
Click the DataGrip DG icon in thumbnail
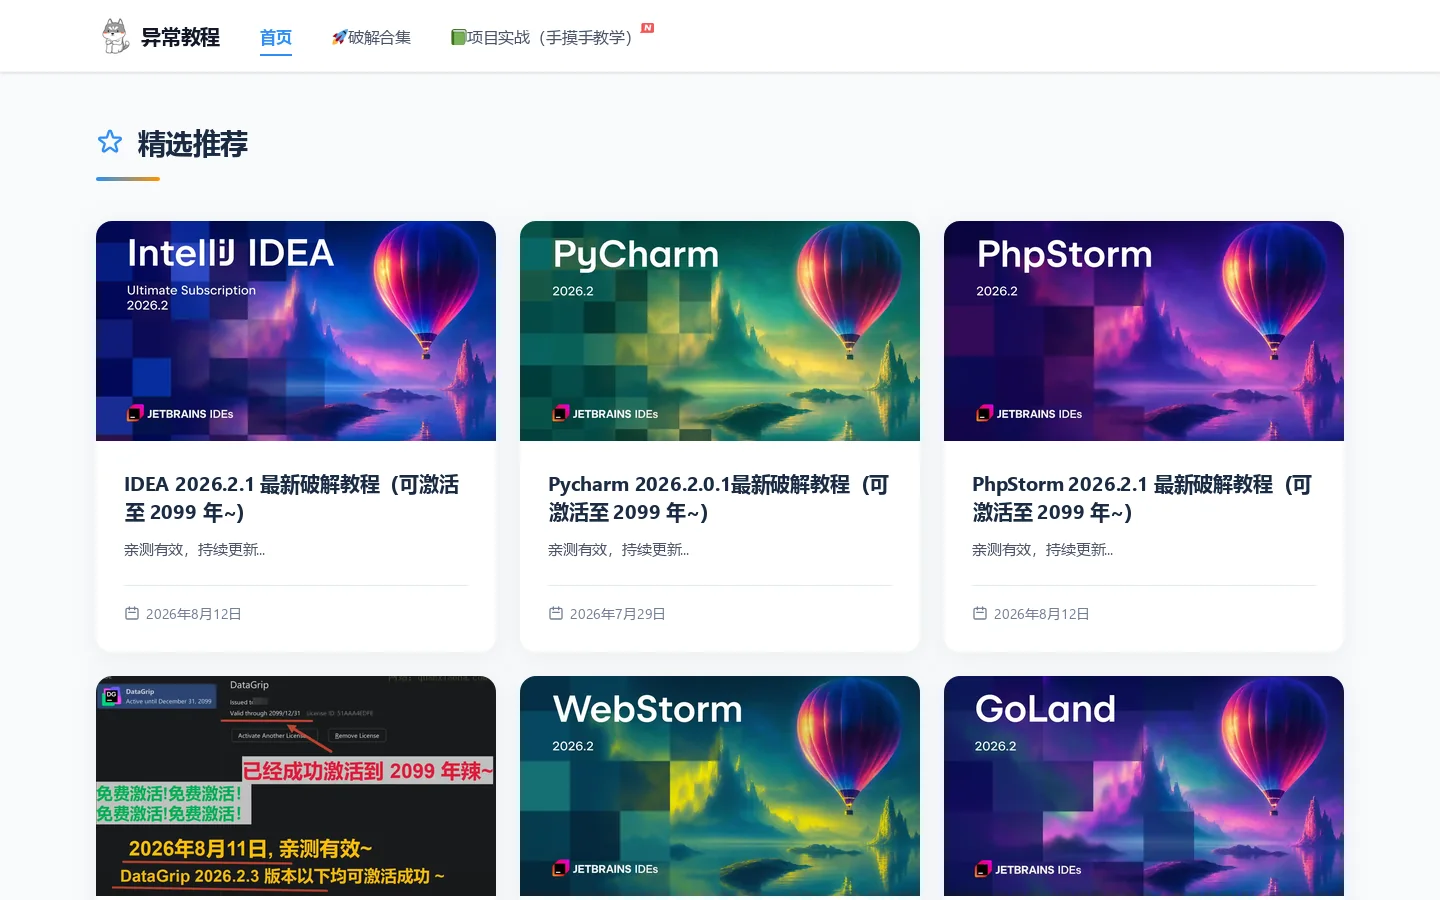click(x=112, y=696)
